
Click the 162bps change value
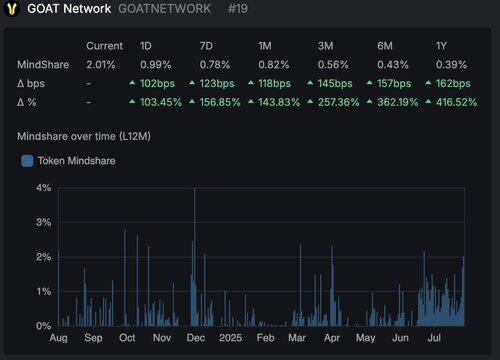(x=453, y=83)
